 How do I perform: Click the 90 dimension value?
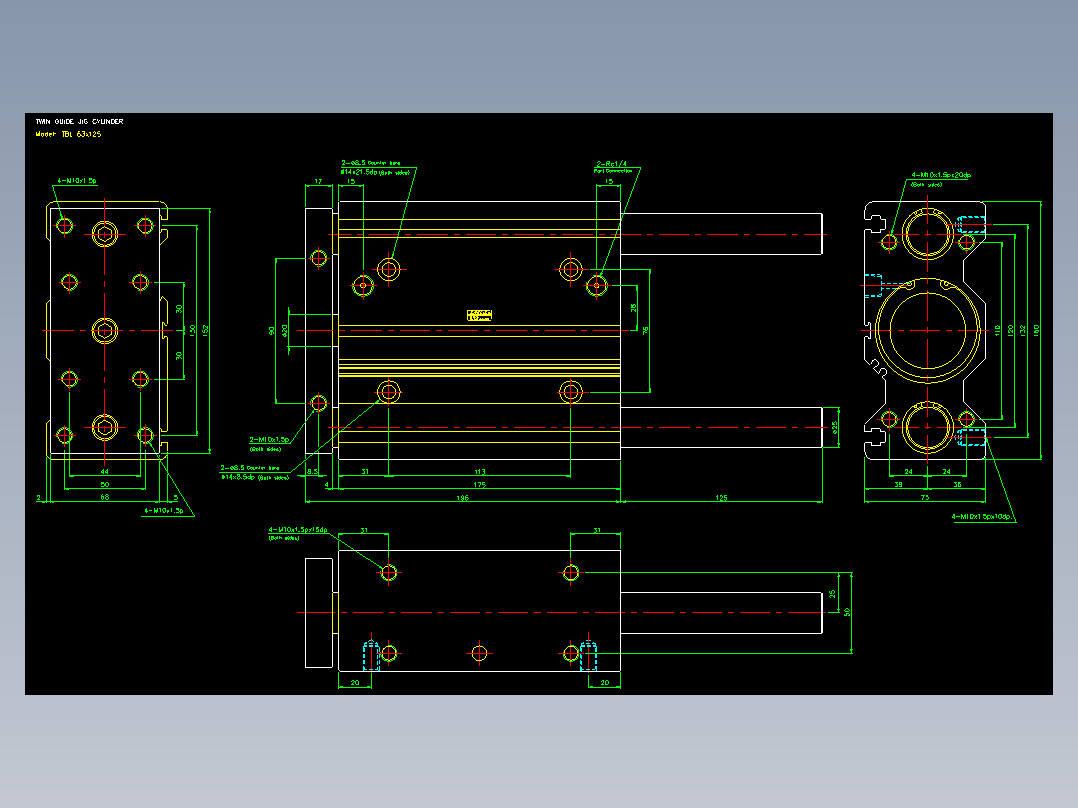pyautogui.click(x=272, y=330)
